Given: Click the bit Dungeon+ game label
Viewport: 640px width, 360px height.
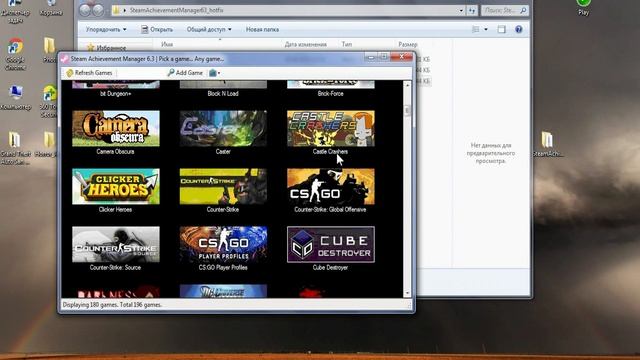Looking at the screenshot, I should click(x=116, y=93).
